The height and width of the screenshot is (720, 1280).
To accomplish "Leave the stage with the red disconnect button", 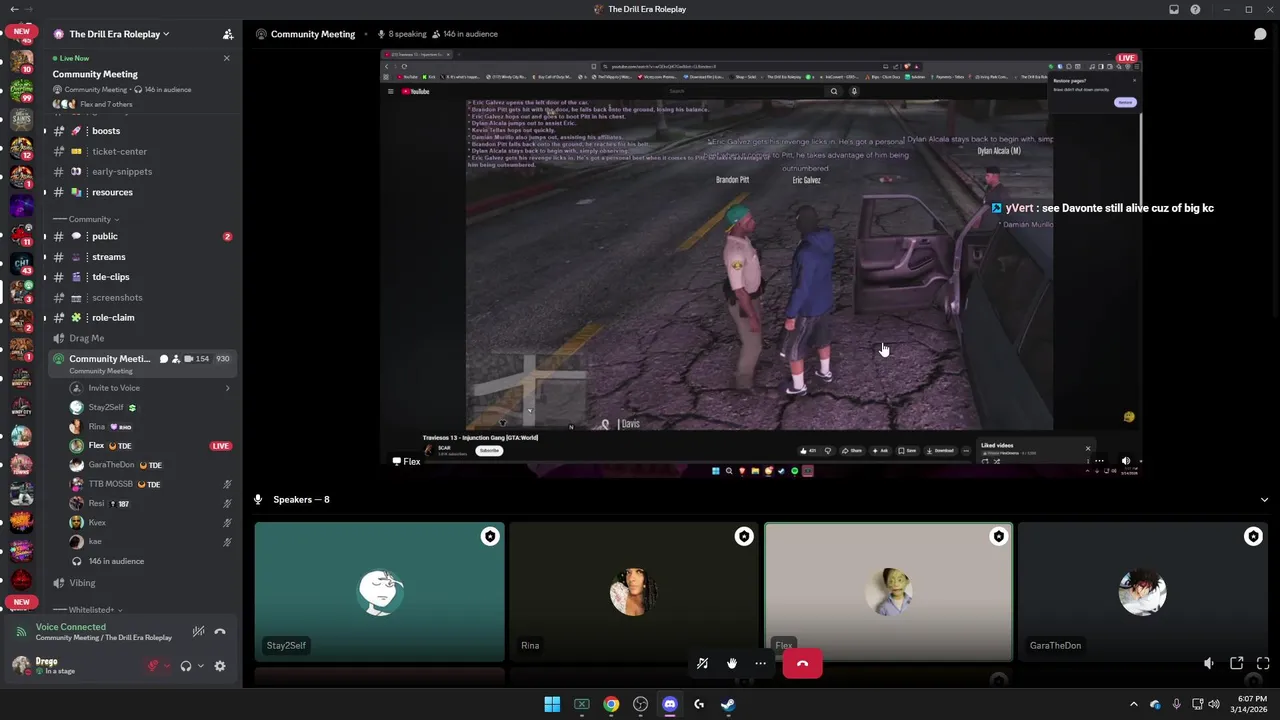I will pos(802,663).
